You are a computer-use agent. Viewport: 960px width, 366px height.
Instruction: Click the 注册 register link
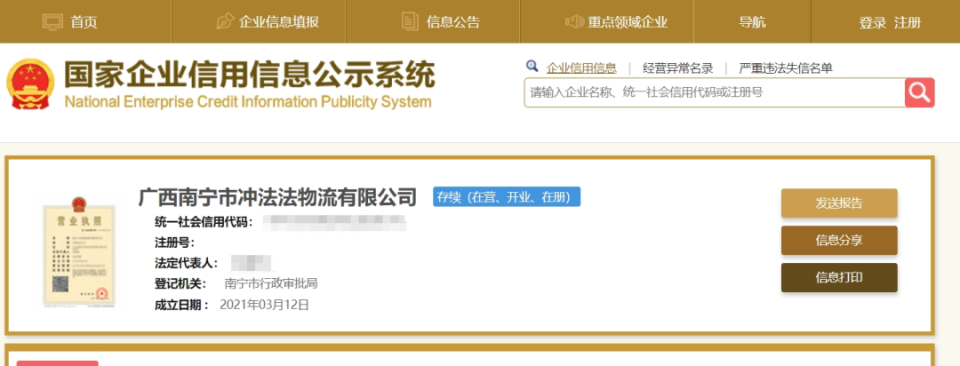coord(907,23)
